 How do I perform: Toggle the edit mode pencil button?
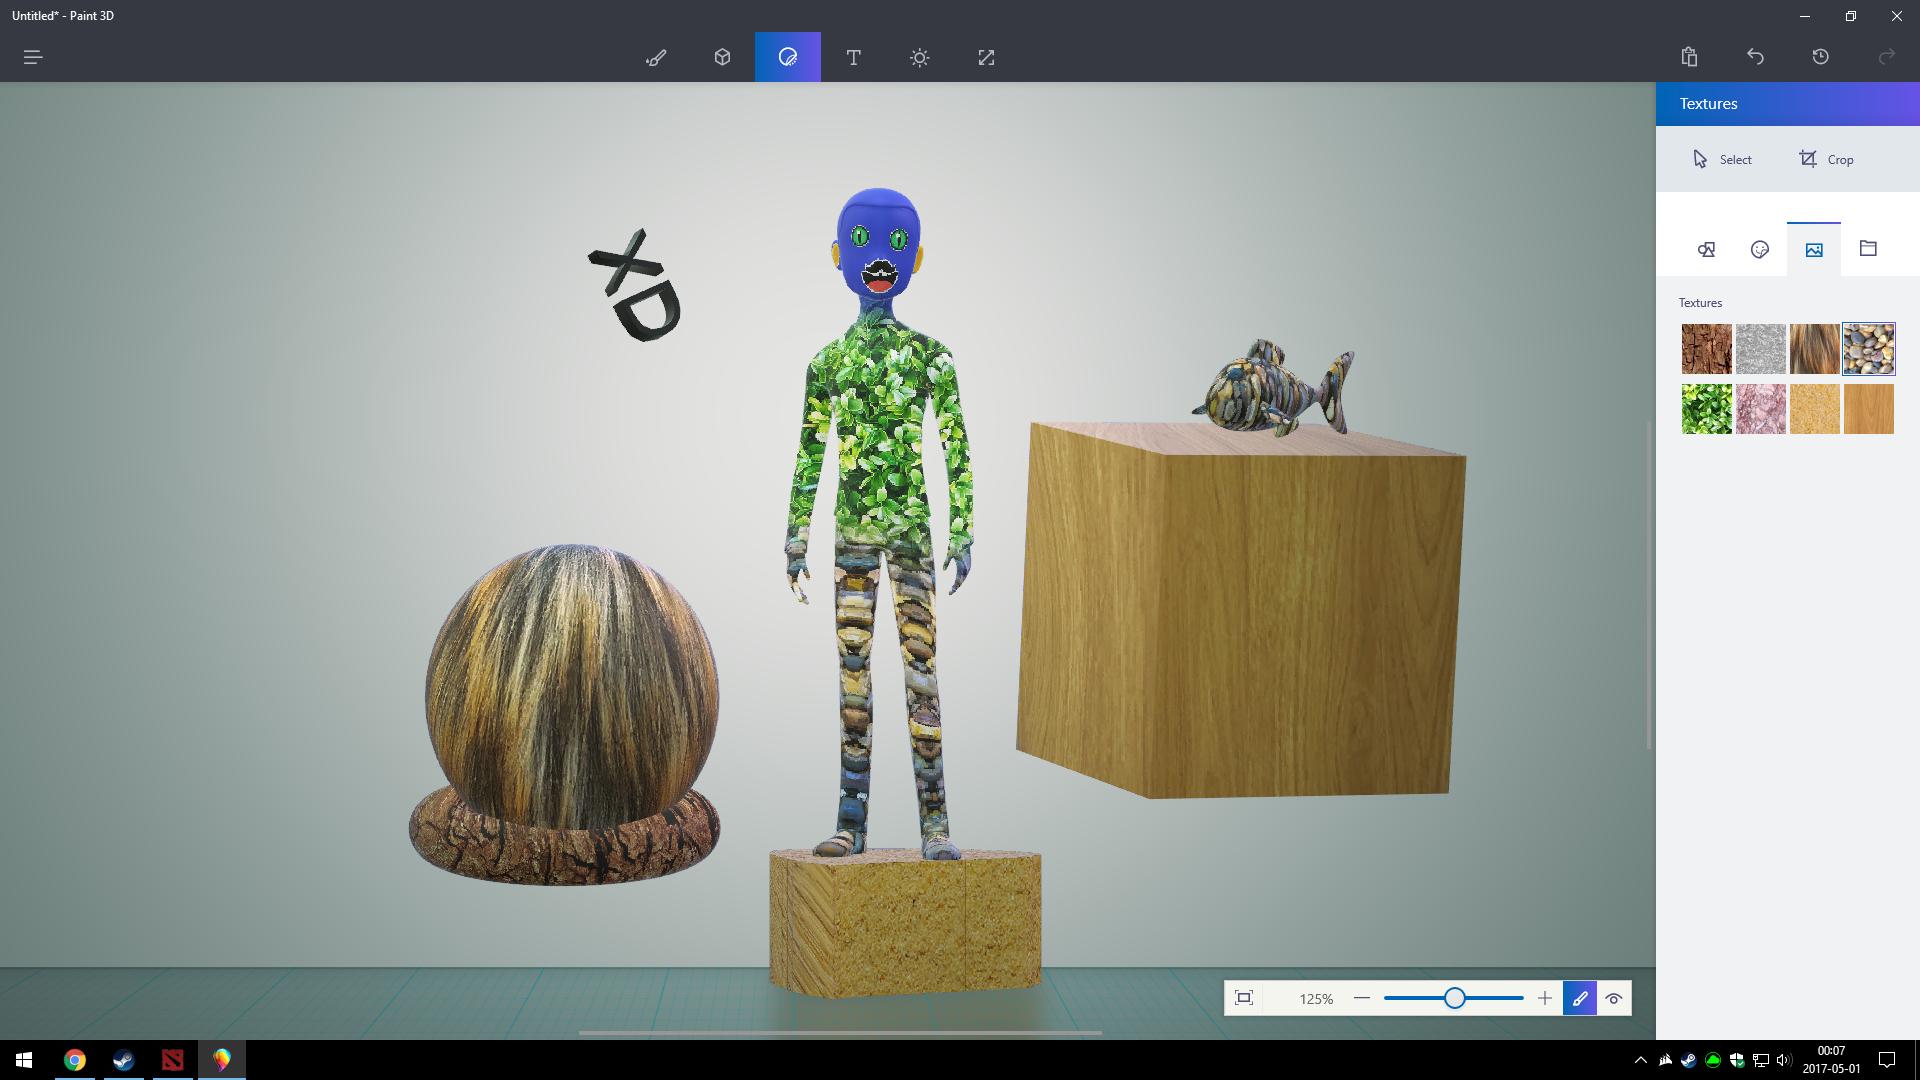tap(1580, 998)
